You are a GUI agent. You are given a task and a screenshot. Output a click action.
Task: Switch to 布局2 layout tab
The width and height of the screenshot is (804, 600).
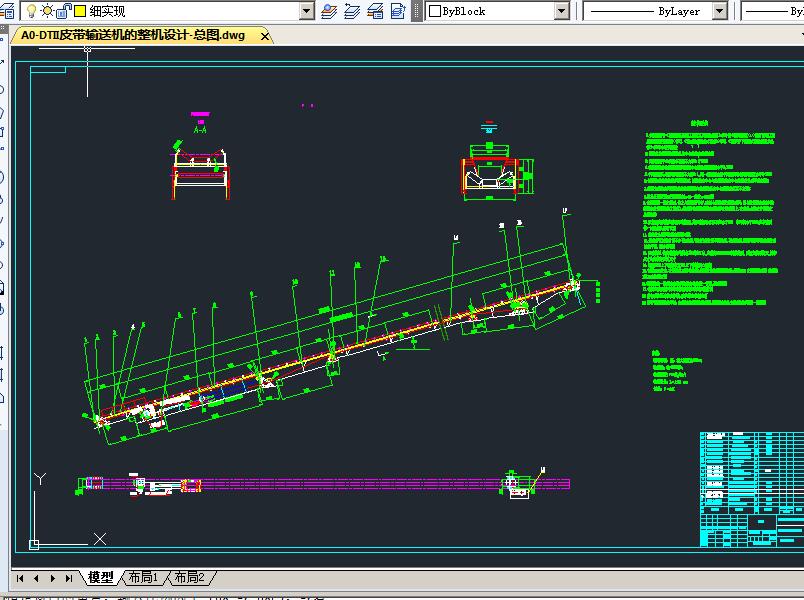pyautogui.click(x=189, y=577)
